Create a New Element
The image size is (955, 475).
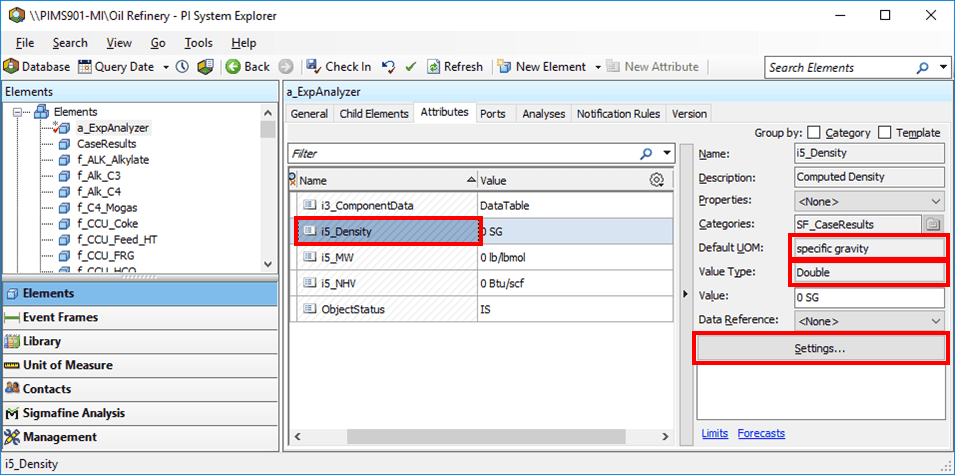(541, 67)
